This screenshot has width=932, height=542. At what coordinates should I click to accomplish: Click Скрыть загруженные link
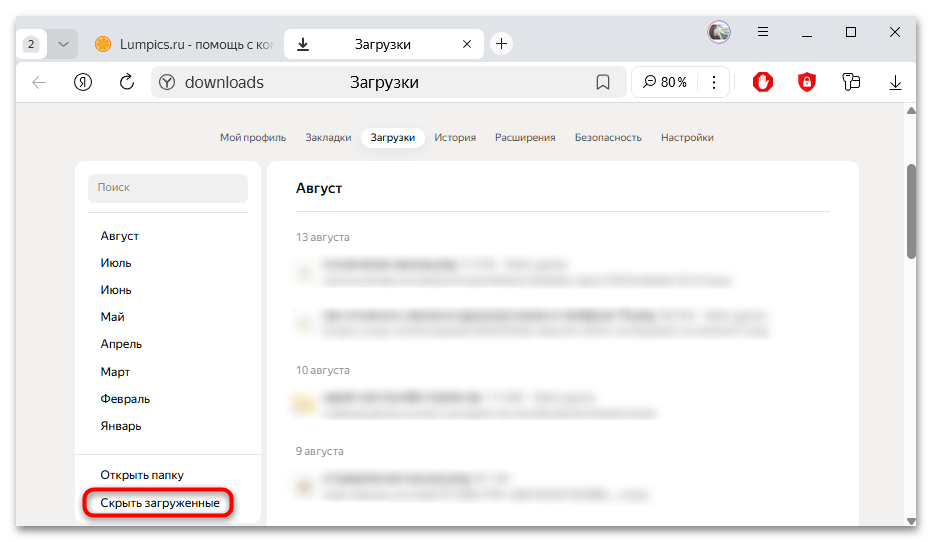tap(160, 503)
